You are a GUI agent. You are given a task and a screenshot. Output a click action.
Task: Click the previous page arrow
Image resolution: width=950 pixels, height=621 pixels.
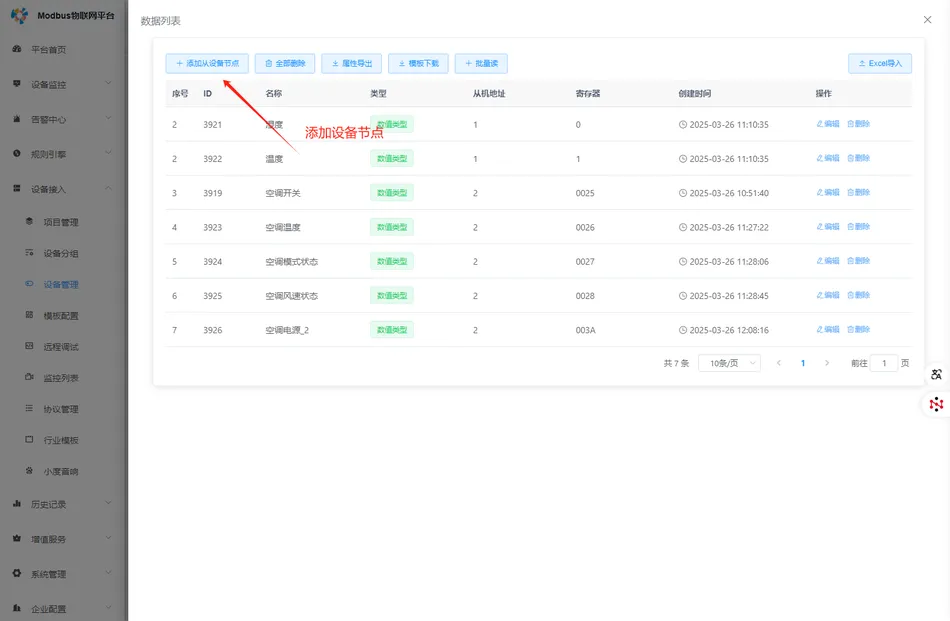coord(779,363)
